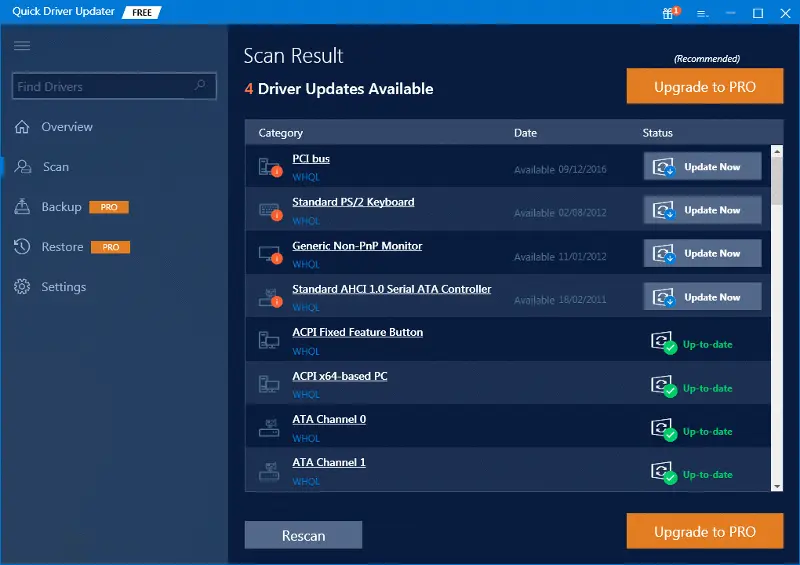Click the Up-to-date text for ATA Channel 0
This screenshot has width=800, height=565.
pos(707,431)
